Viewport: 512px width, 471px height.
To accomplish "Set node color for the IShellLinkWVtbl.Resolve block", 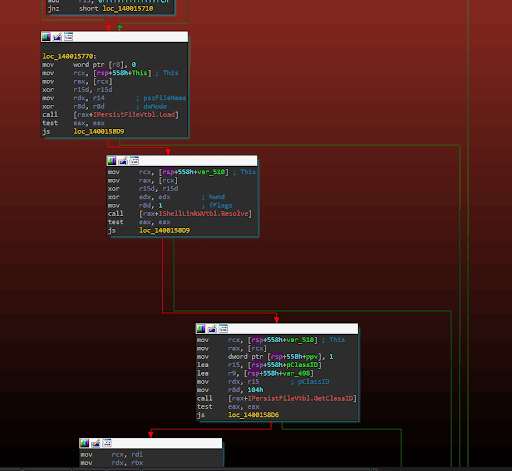I will pyautogui.click(x=112, y=161).
